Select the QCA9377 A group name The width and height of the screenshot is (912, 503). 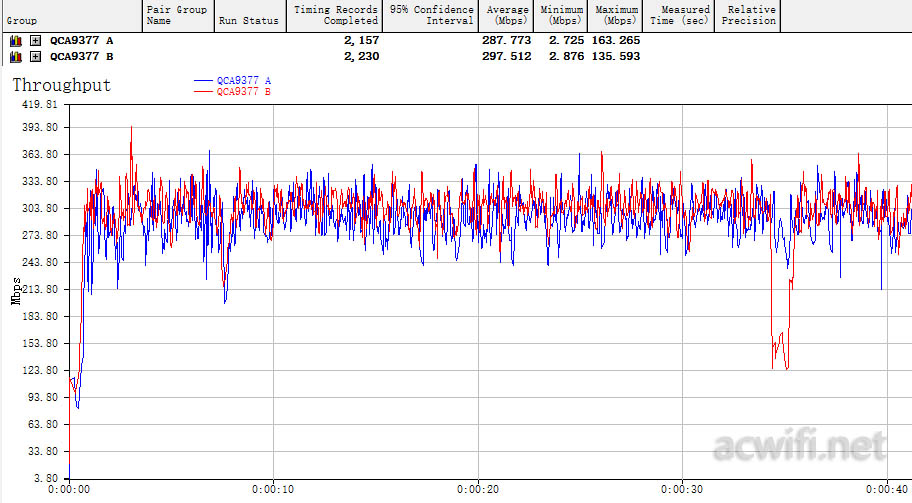coord(81,41)
